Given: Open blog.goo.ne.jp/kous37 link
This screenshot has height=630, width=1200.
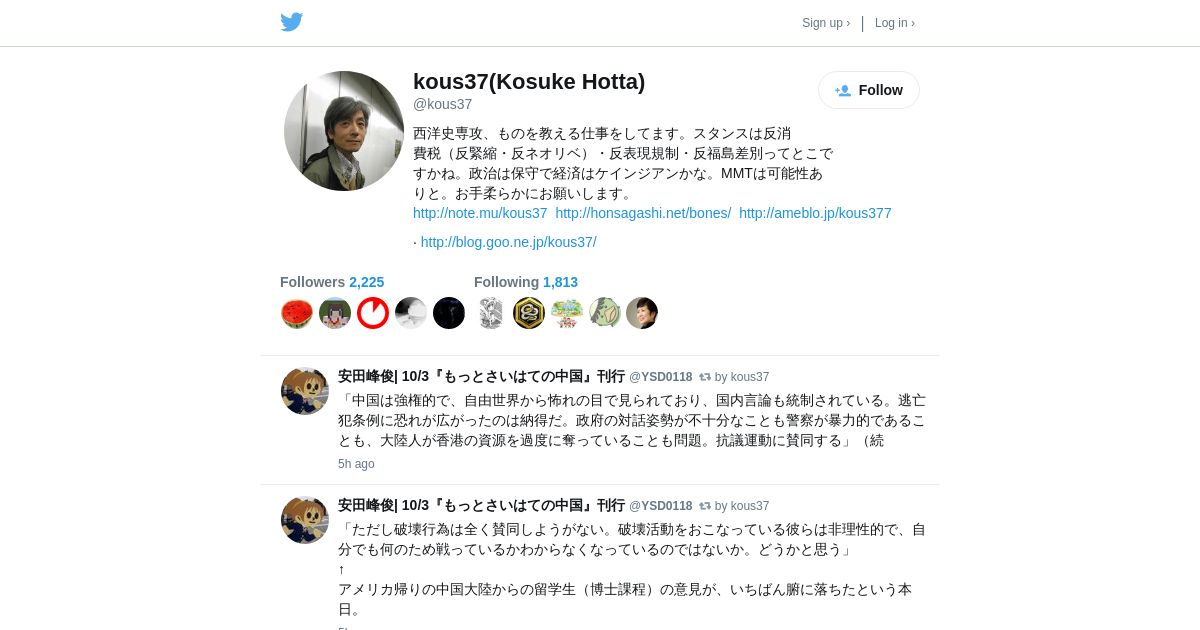Looking at the screenshot, I should point(508,242).
